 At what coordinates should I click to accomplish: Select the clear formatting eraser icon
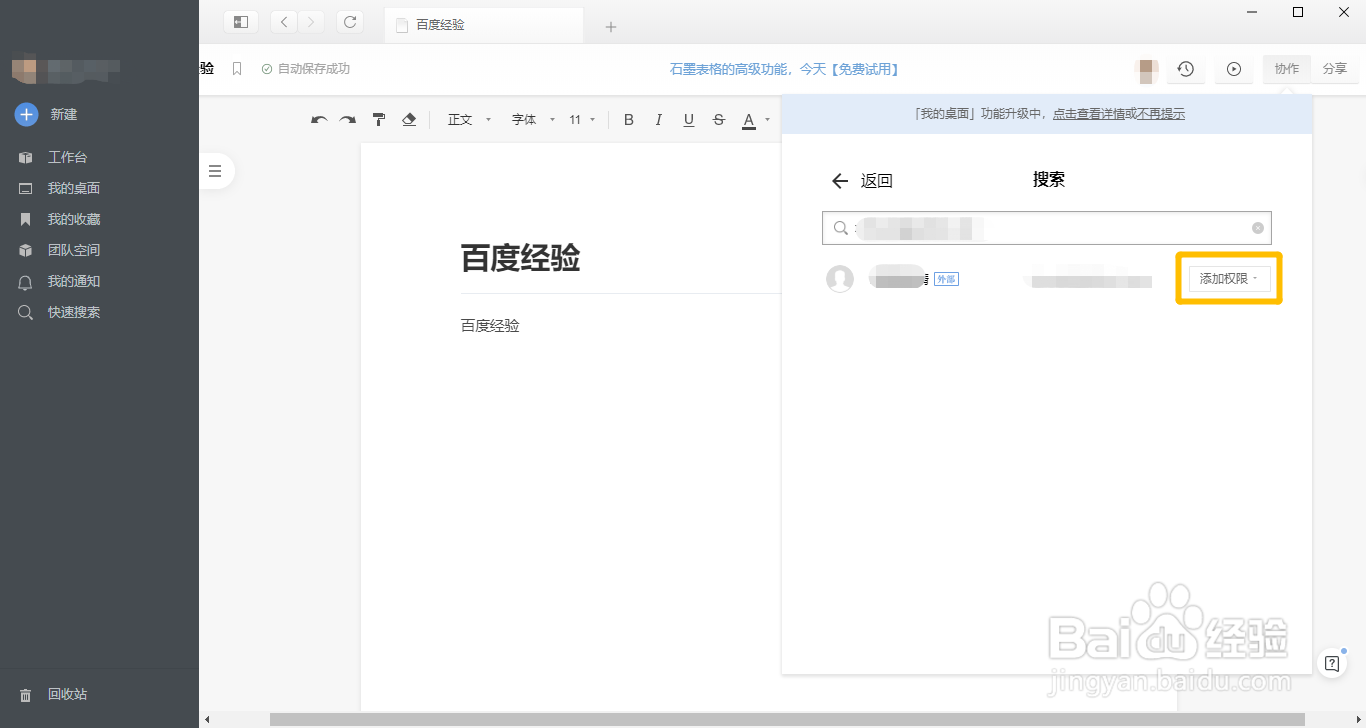pos(408,120)
